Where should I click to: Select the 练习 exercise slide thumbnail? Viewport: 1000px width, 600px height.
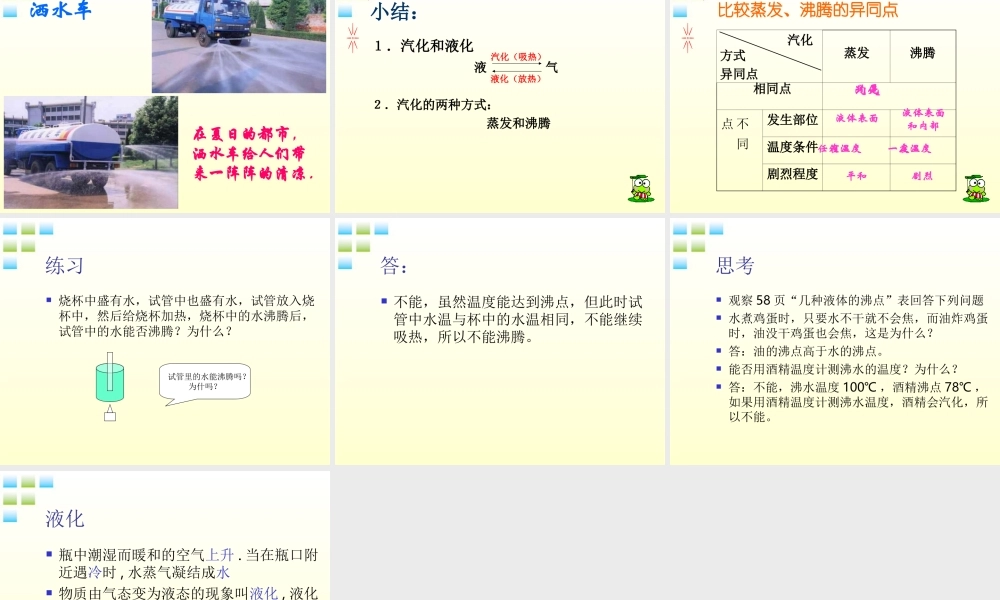coord(165,341)
